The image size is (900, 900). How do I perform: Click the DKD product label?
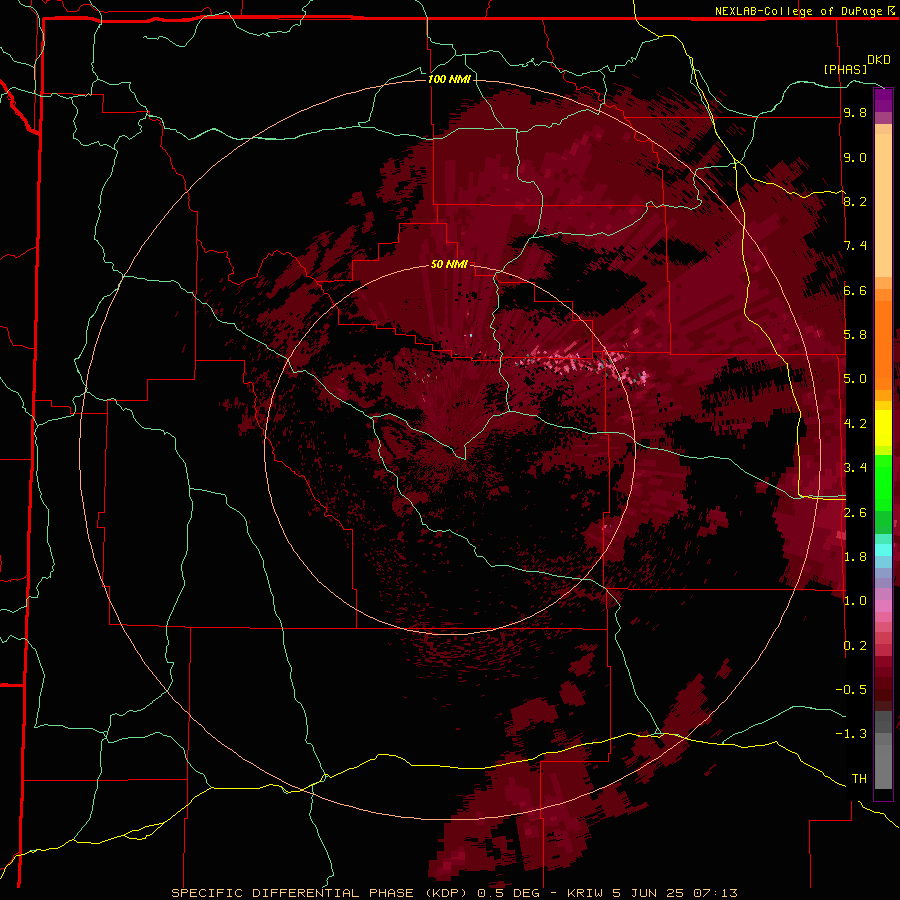879,60
